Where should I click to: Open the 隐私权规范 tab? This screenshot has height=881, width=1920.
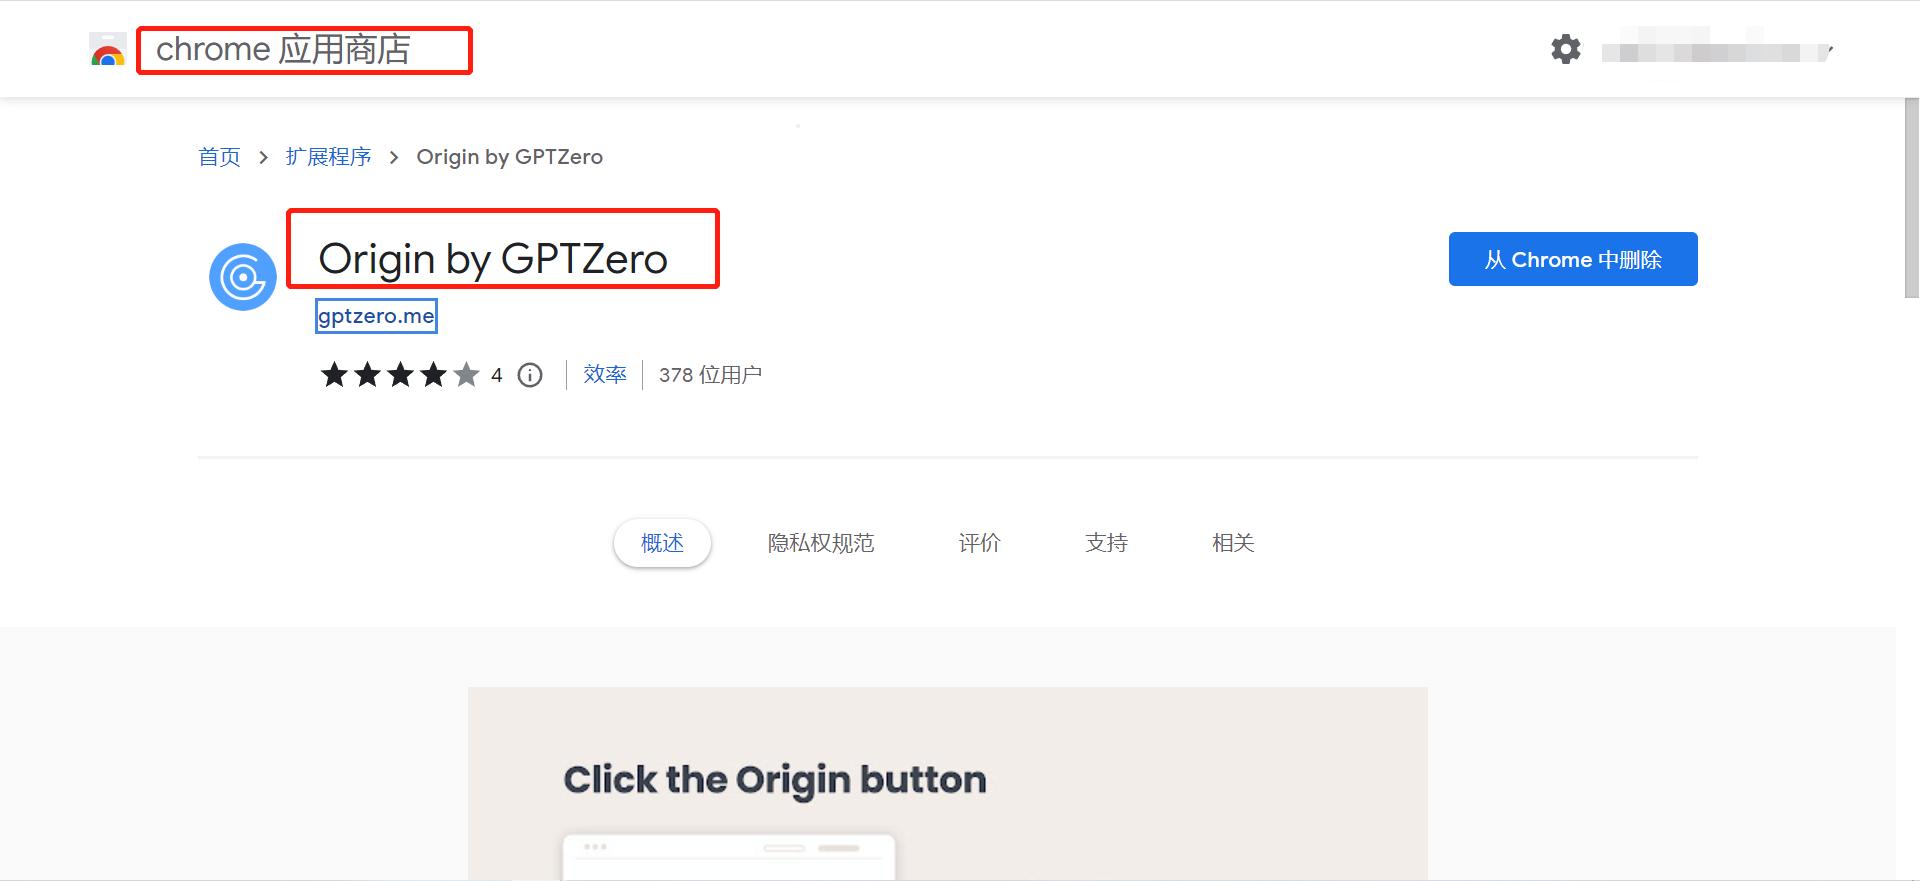(821, 543)
